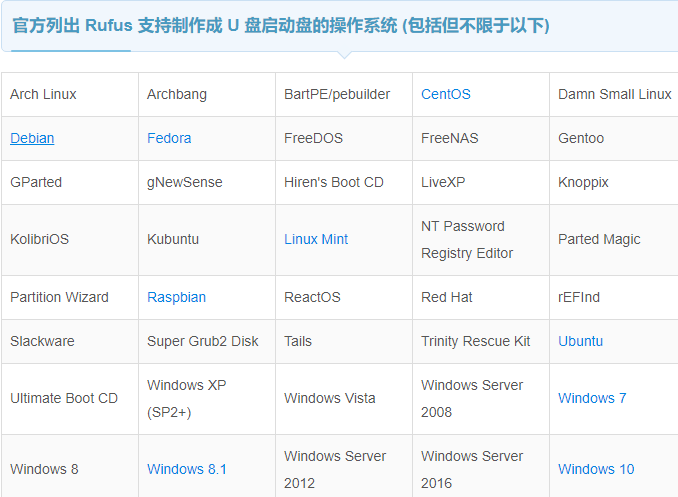Open the Raspbian link
The width and height of the screenshot is (678, 497).
(176, 297)
